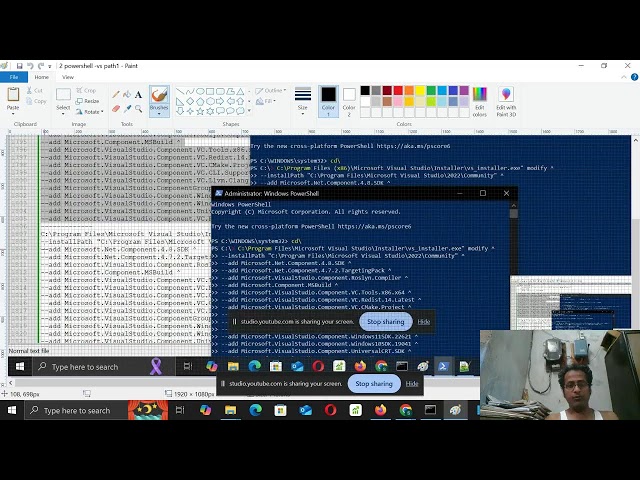This screenshot has width=640, height=480.
Task: Redo the action in Paint's quick access toolbar
Action: click(x=41, y=66)
